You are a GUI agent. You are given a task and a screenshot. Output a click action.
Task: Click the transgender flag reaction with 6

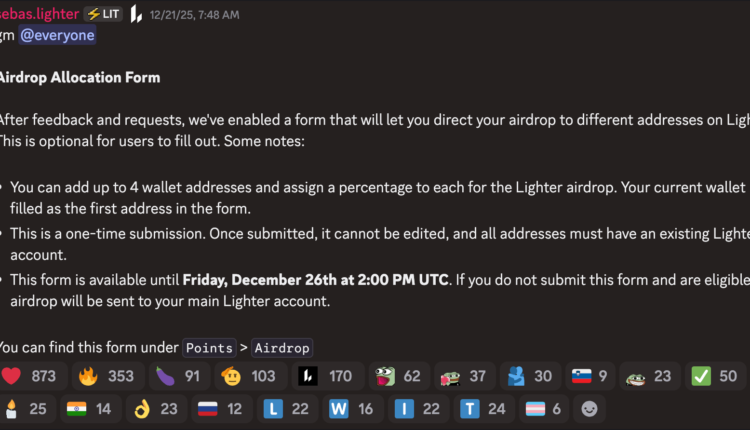click(544, 408)
